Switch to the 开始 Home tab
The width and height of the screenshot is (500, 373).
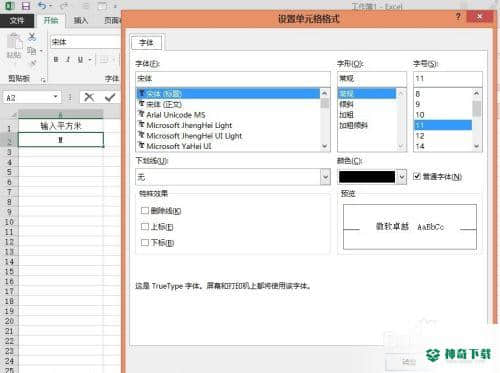point(51,21)
